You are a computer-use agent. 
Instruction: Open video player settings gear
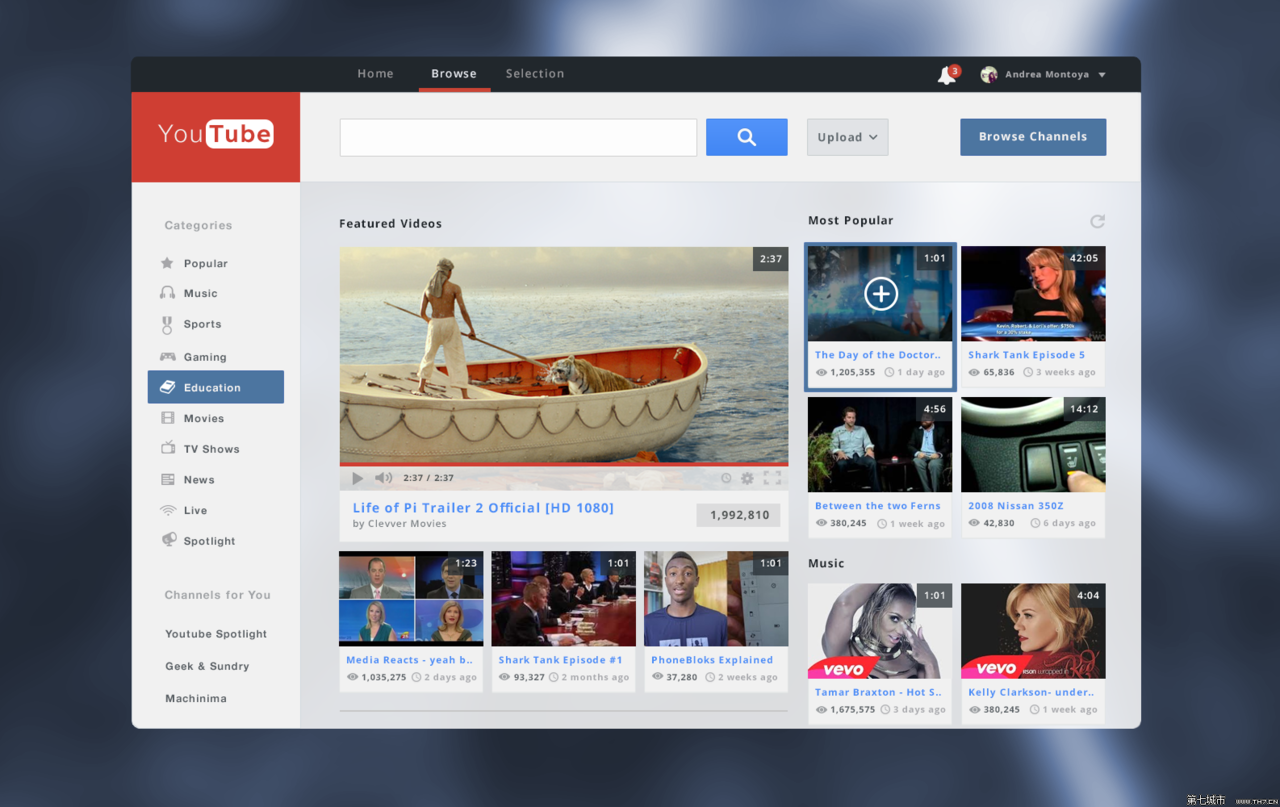747,478
